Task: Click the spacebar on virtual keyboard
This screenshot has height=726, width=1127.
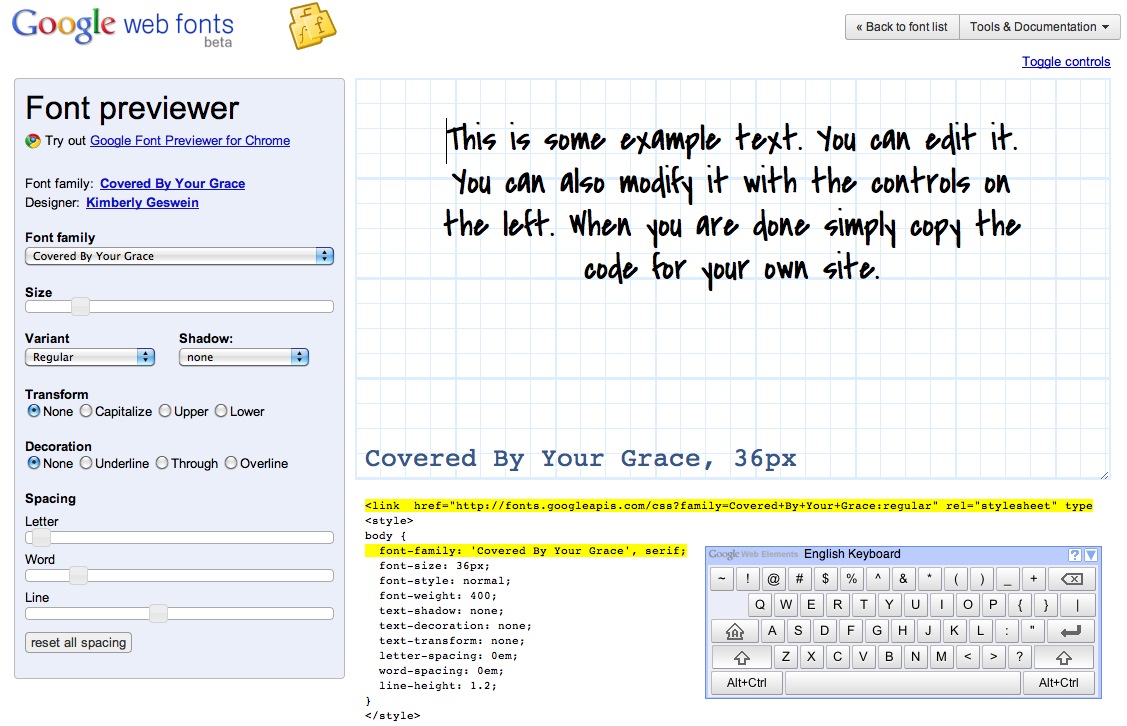Action: [903, 683]
